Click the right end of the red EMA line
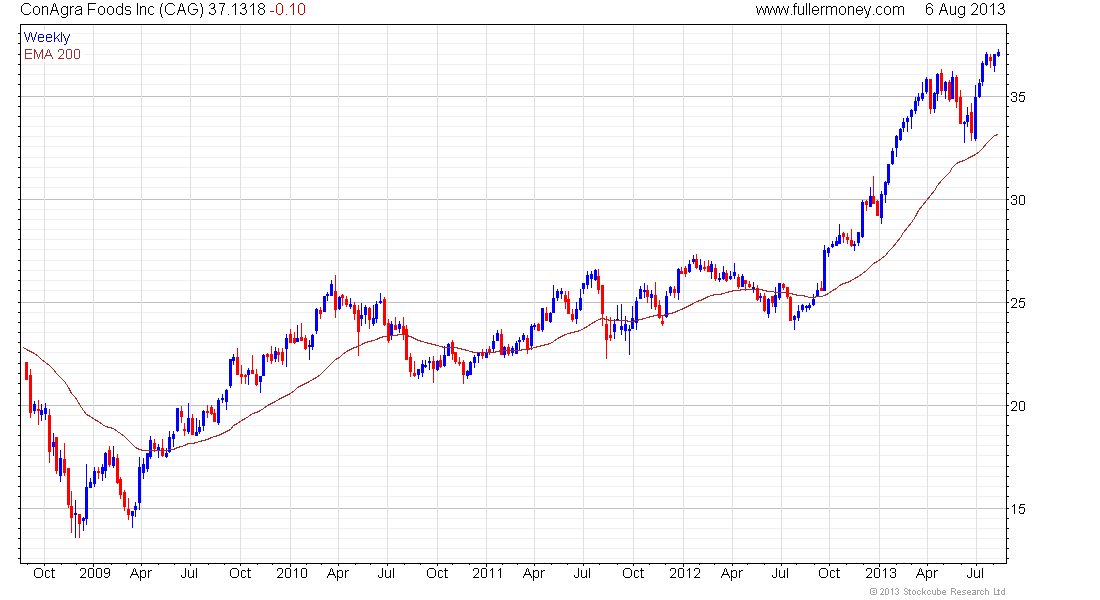 pos(996,134)
